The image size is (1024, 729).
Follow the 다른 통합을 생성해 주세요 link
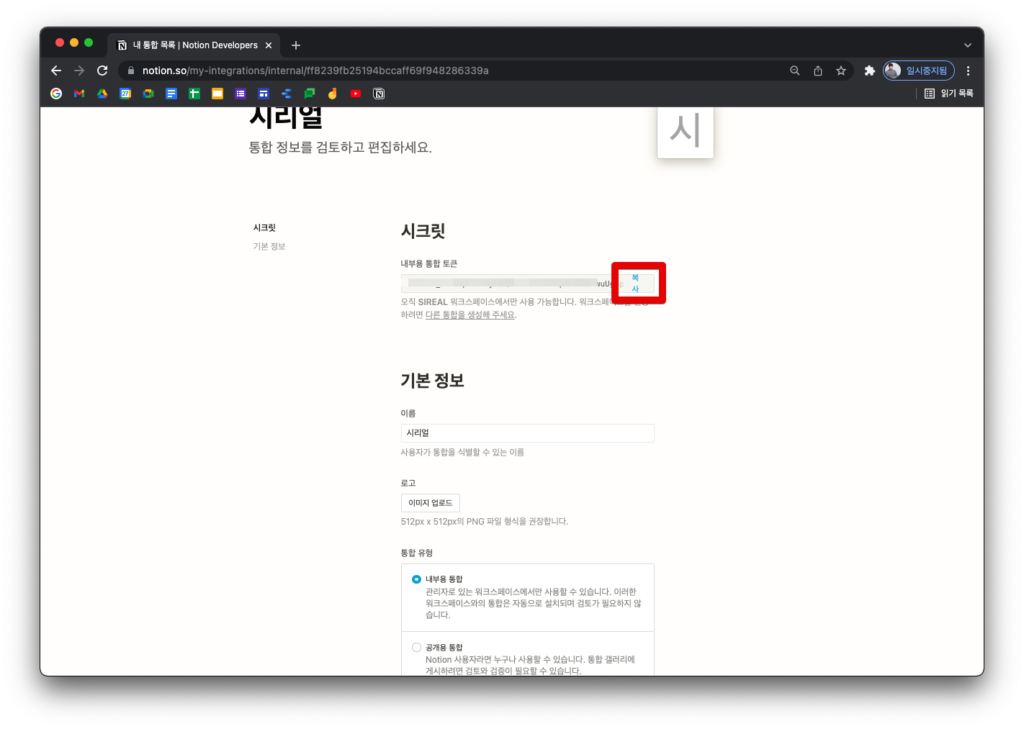click(x=470, y=315)
